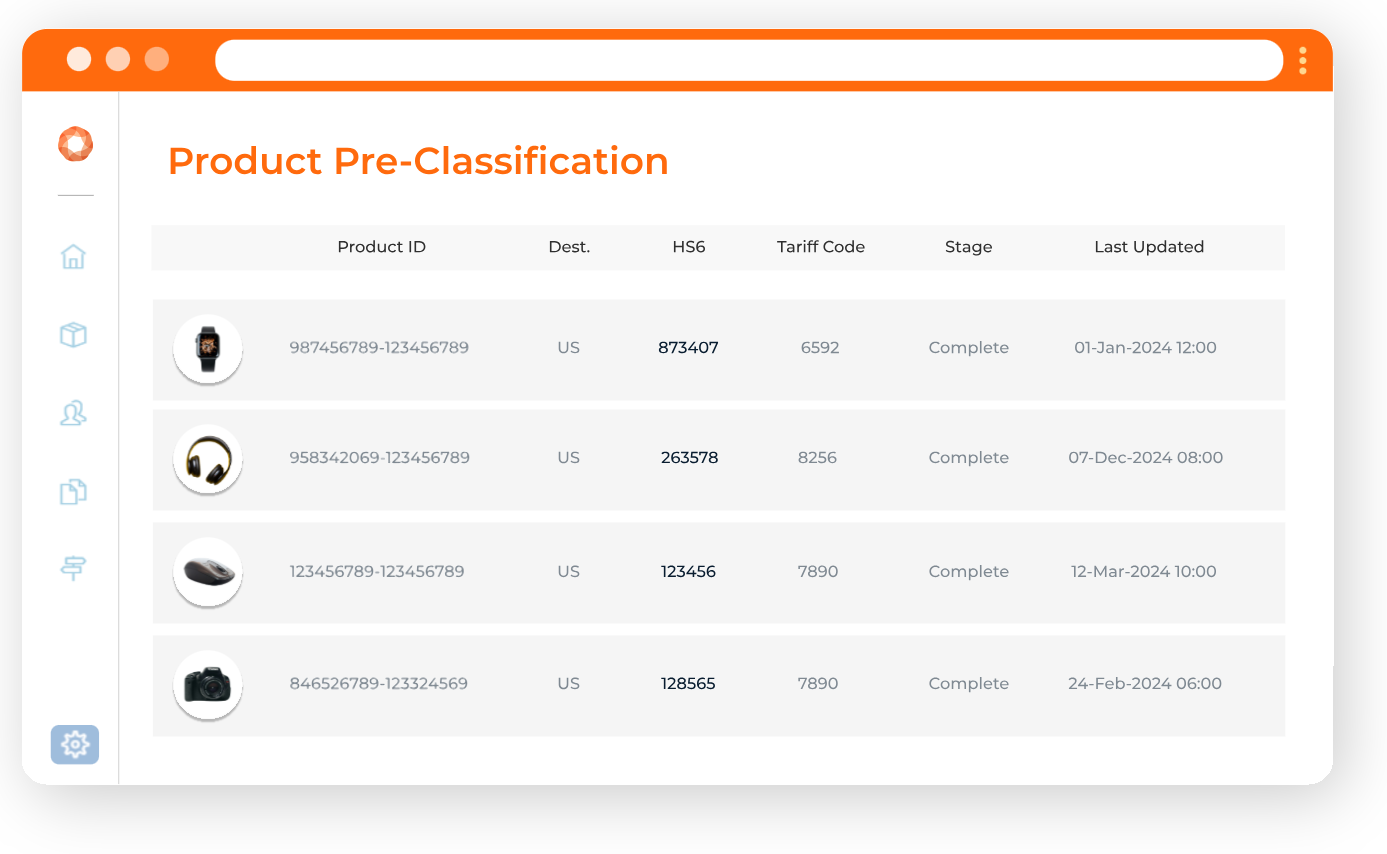Click the computer mouse thumbnail
The image size is (1387, 854).
tap(207, 573)
